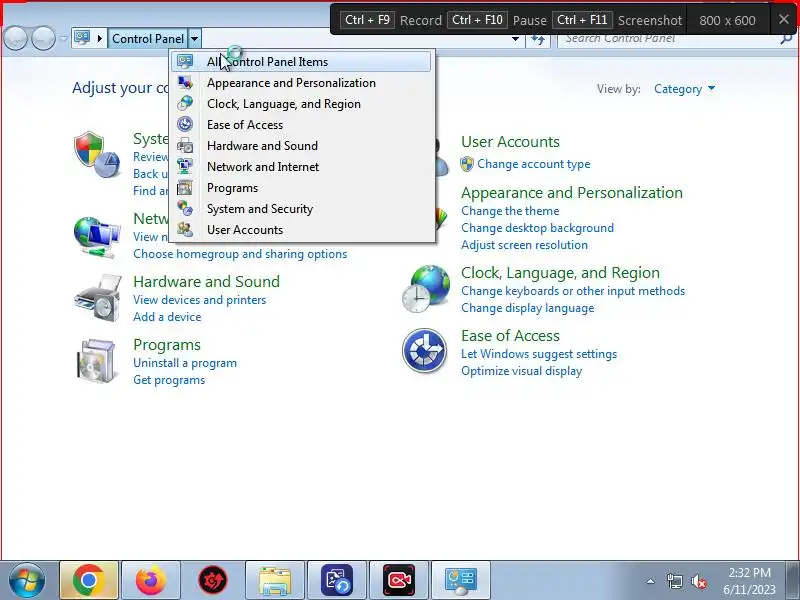Open the View by Category dropdown
Image resolution: width=800 pixels, height=600 pixels.
[x=684, y=89]
